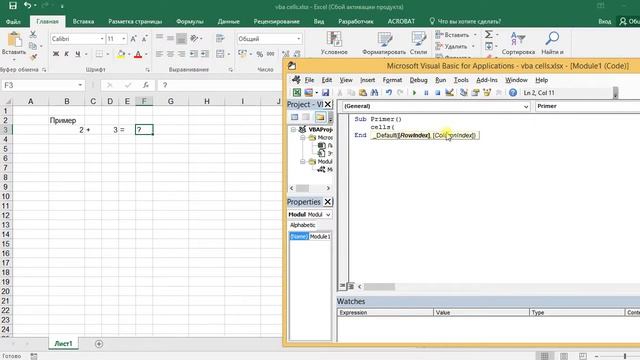Click the Break (pause) icon in VBA toolbar
Screen dimensions: 640x360
pyautogui.click(x=426, y=93)
